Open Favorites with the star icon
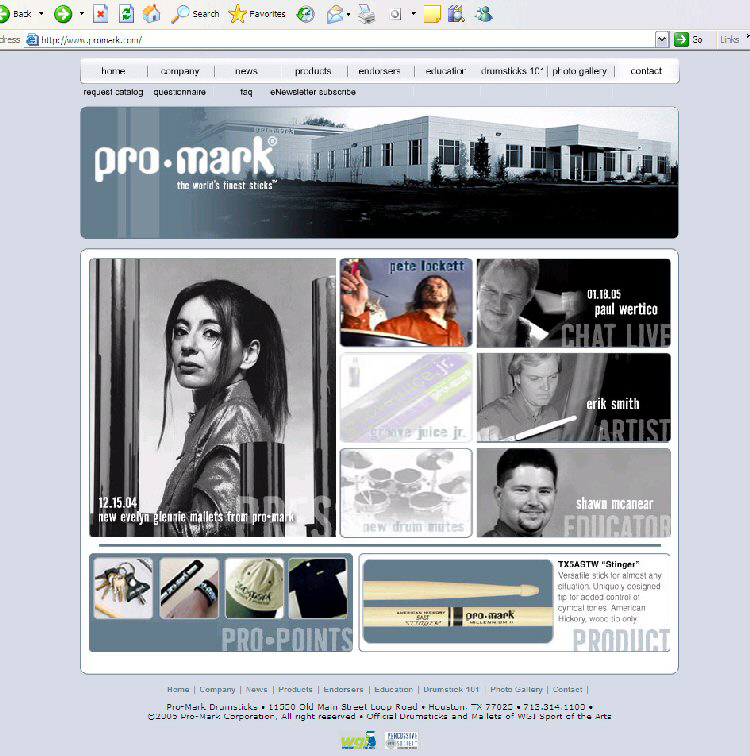Viewport: 750px width, 756px height. pos(257,14)
